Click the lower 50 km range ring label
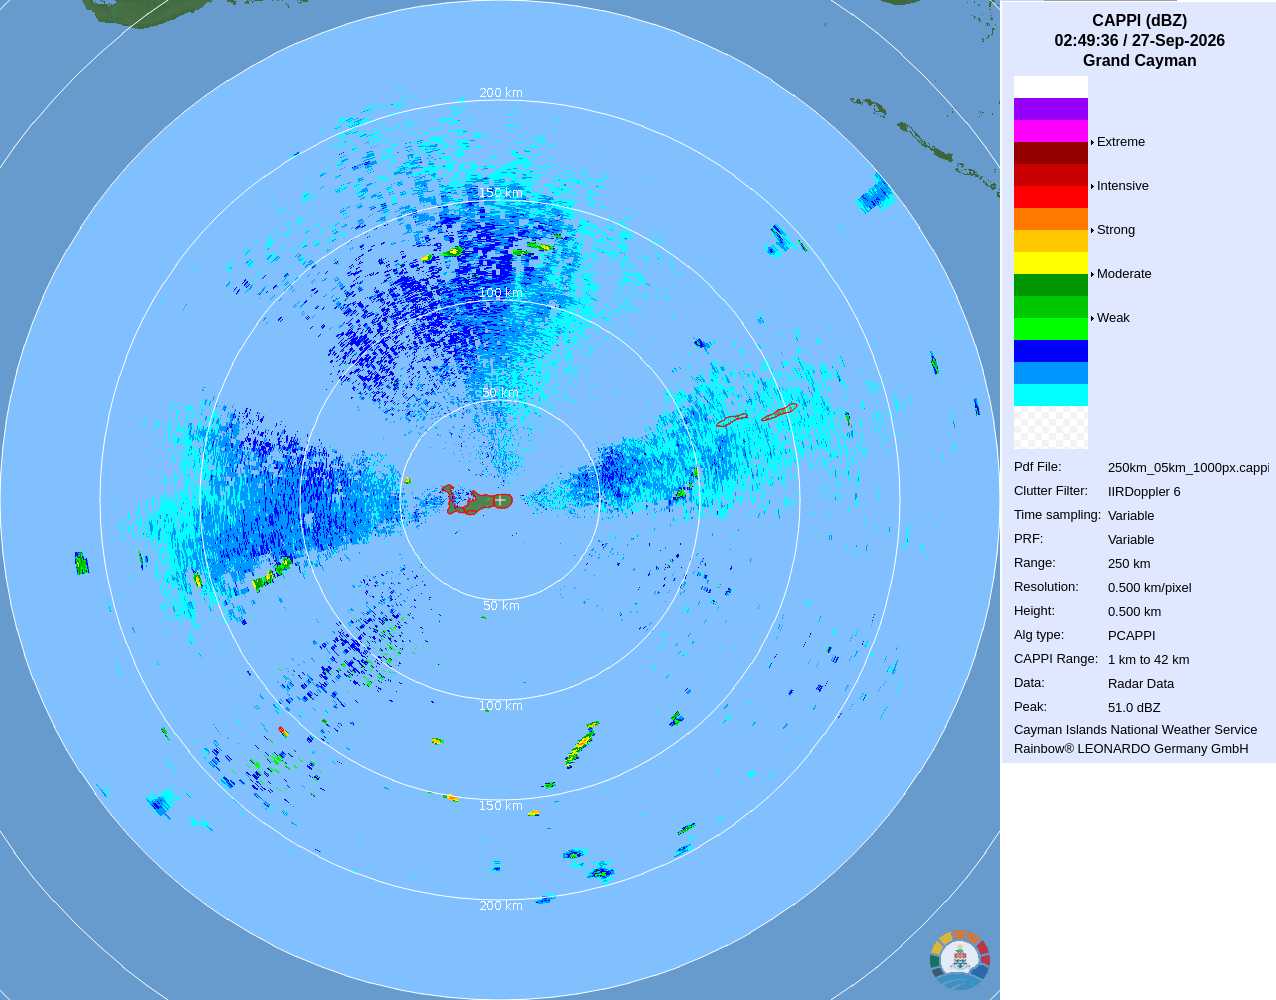Viewport: 1276px width, 1000px height. [x=501, y=606]
